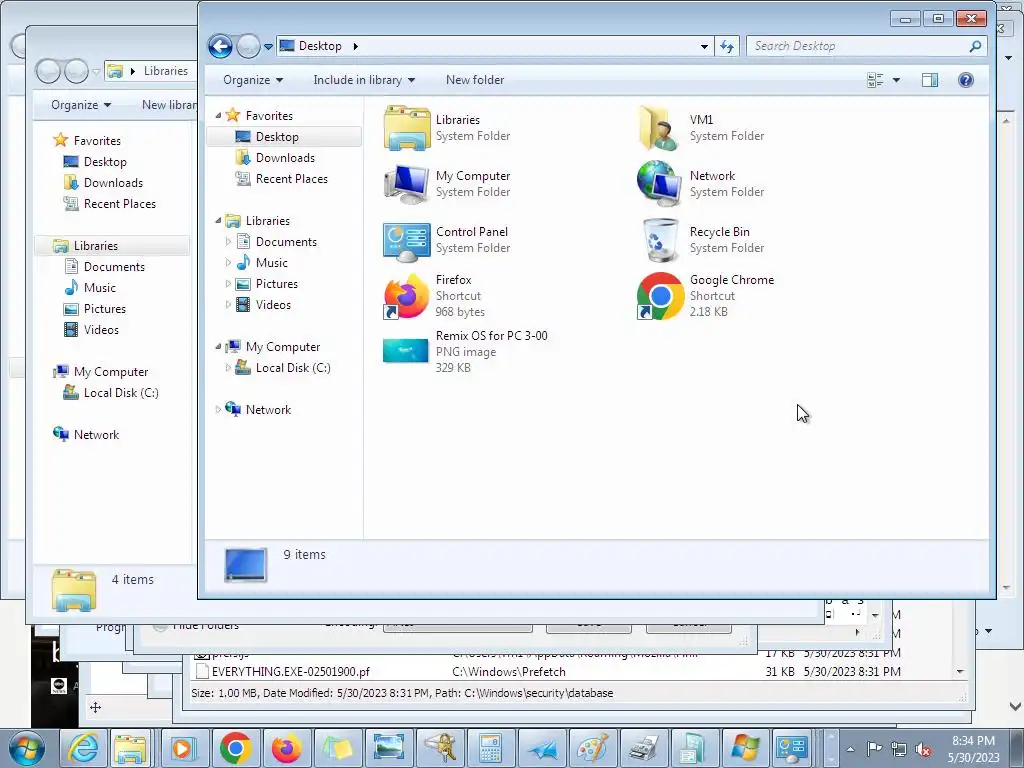Screen dimensions: 1024x768
Task: Show hidden icons in system tray
Action: [850, 750]
